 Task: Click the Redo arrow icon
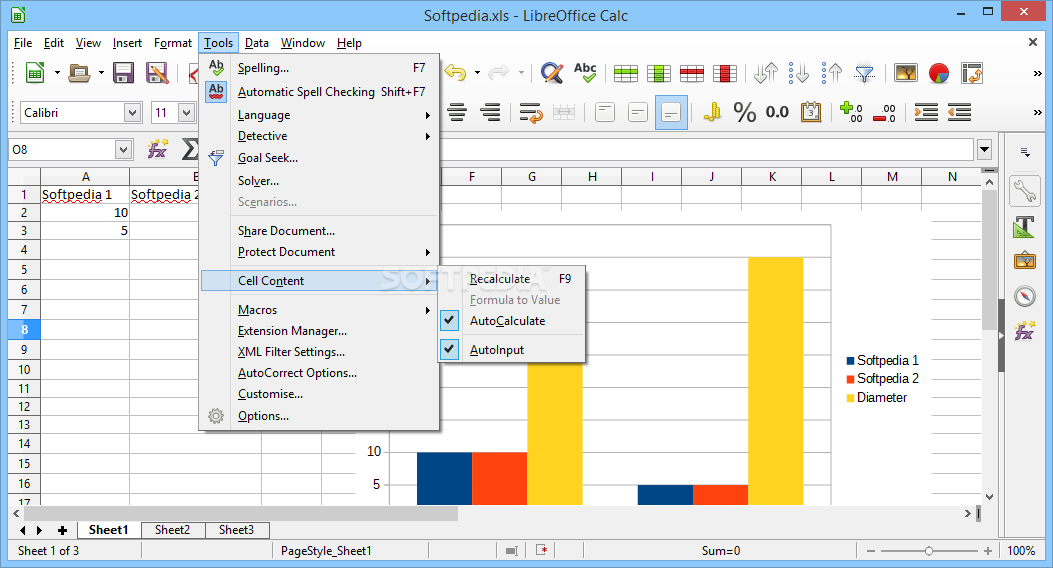tap(499, 73)
